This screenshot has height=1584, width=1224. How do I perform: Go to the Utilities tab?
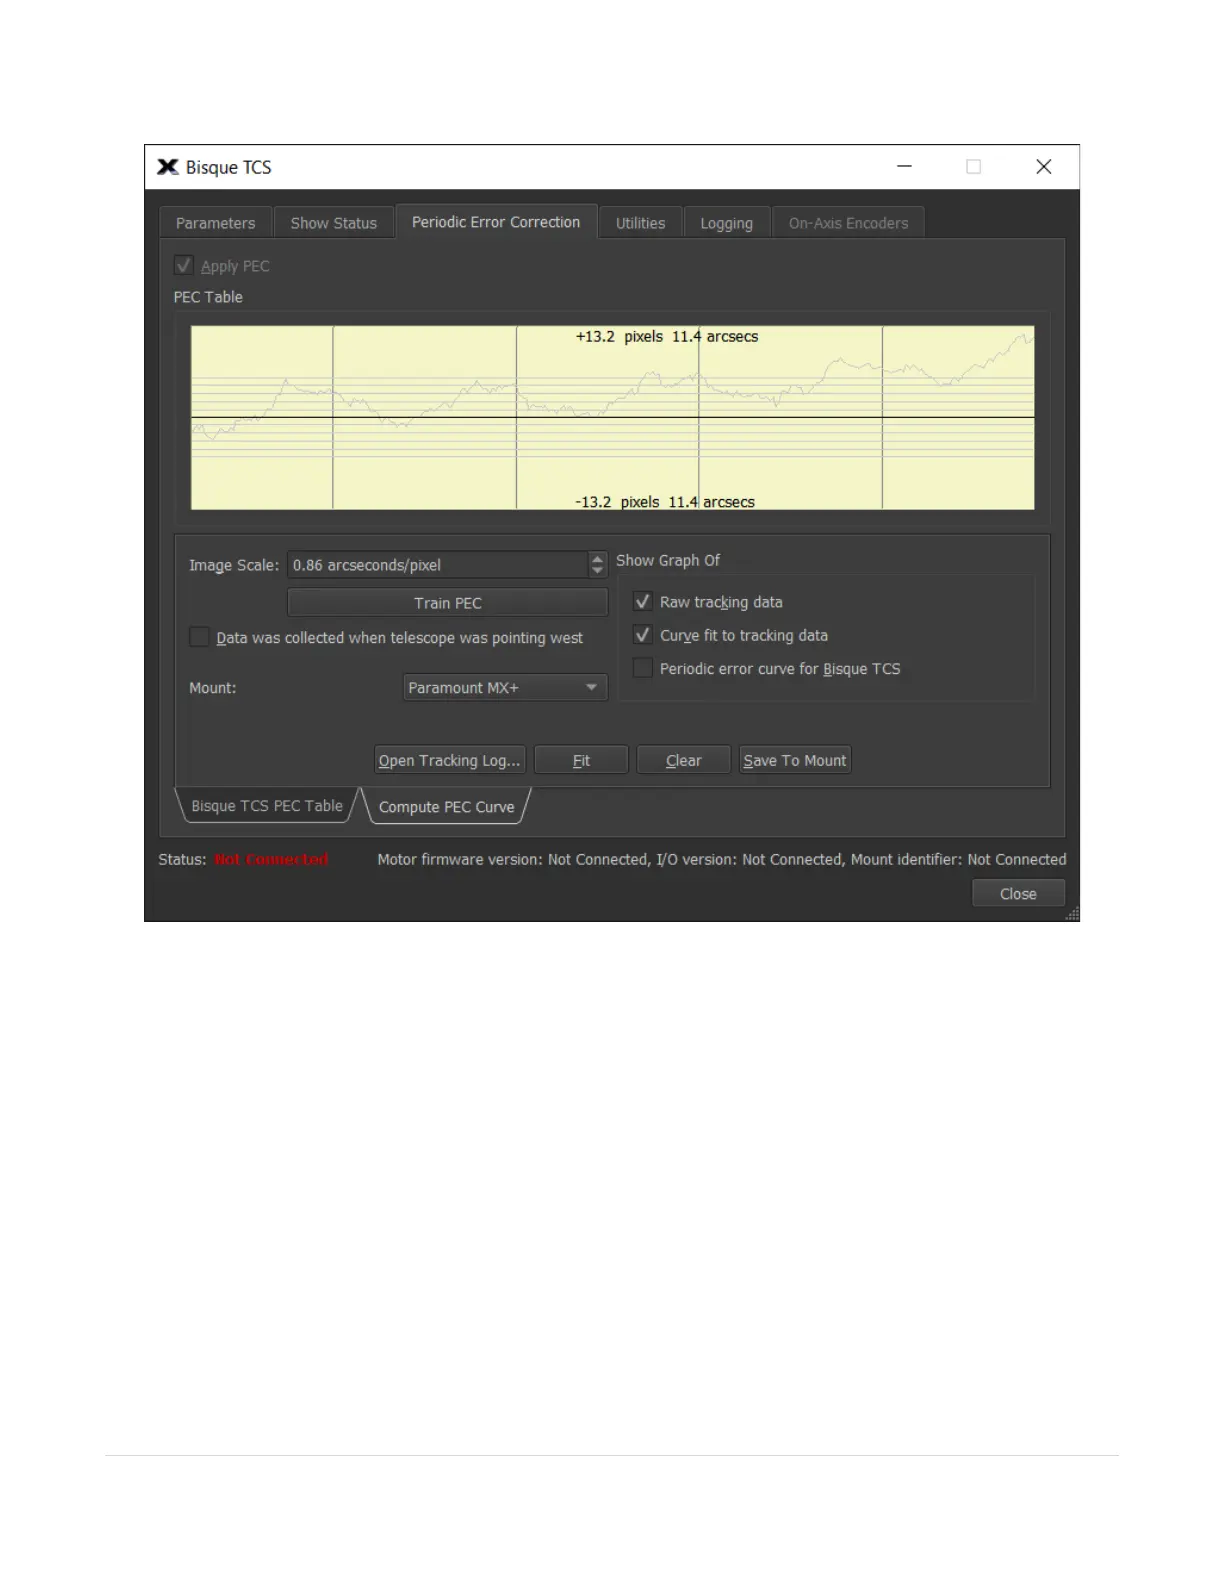(x=640, y=223)
